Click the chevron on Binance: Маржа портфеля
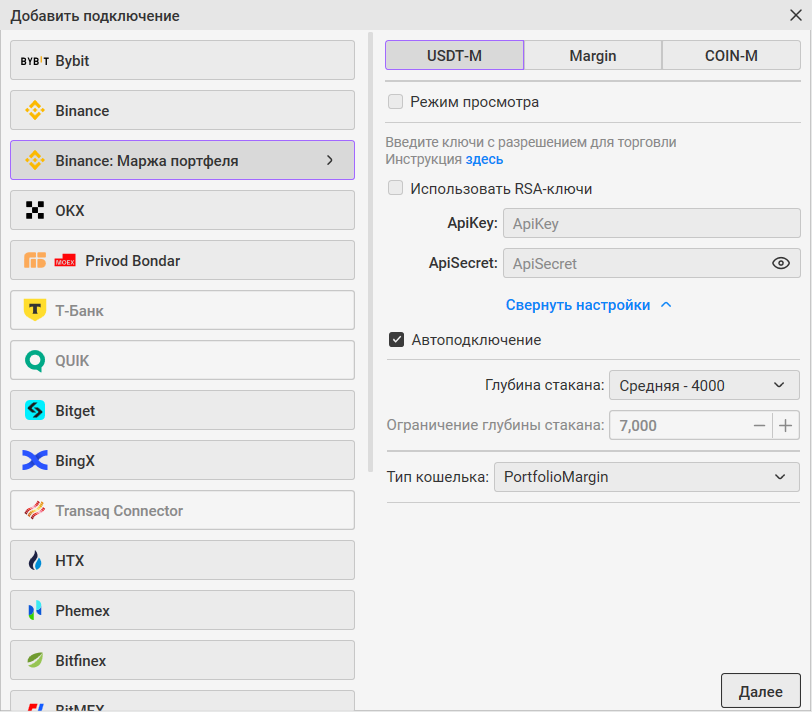 pos(330,161)
